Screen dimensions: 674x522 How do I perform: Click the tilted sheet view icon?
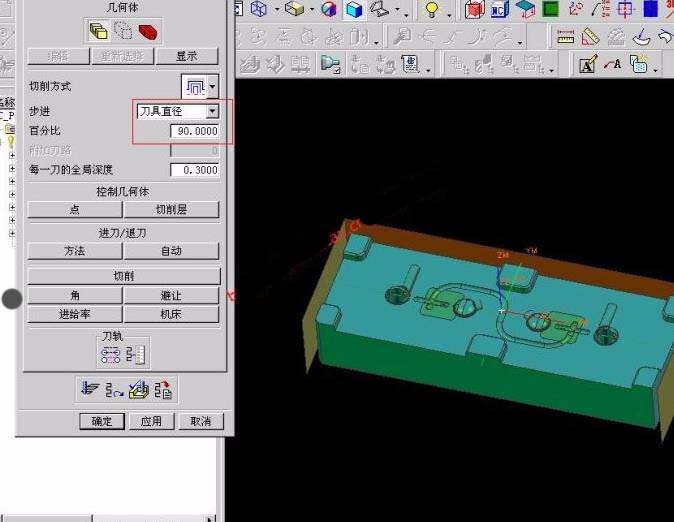[x=379, y=9]
